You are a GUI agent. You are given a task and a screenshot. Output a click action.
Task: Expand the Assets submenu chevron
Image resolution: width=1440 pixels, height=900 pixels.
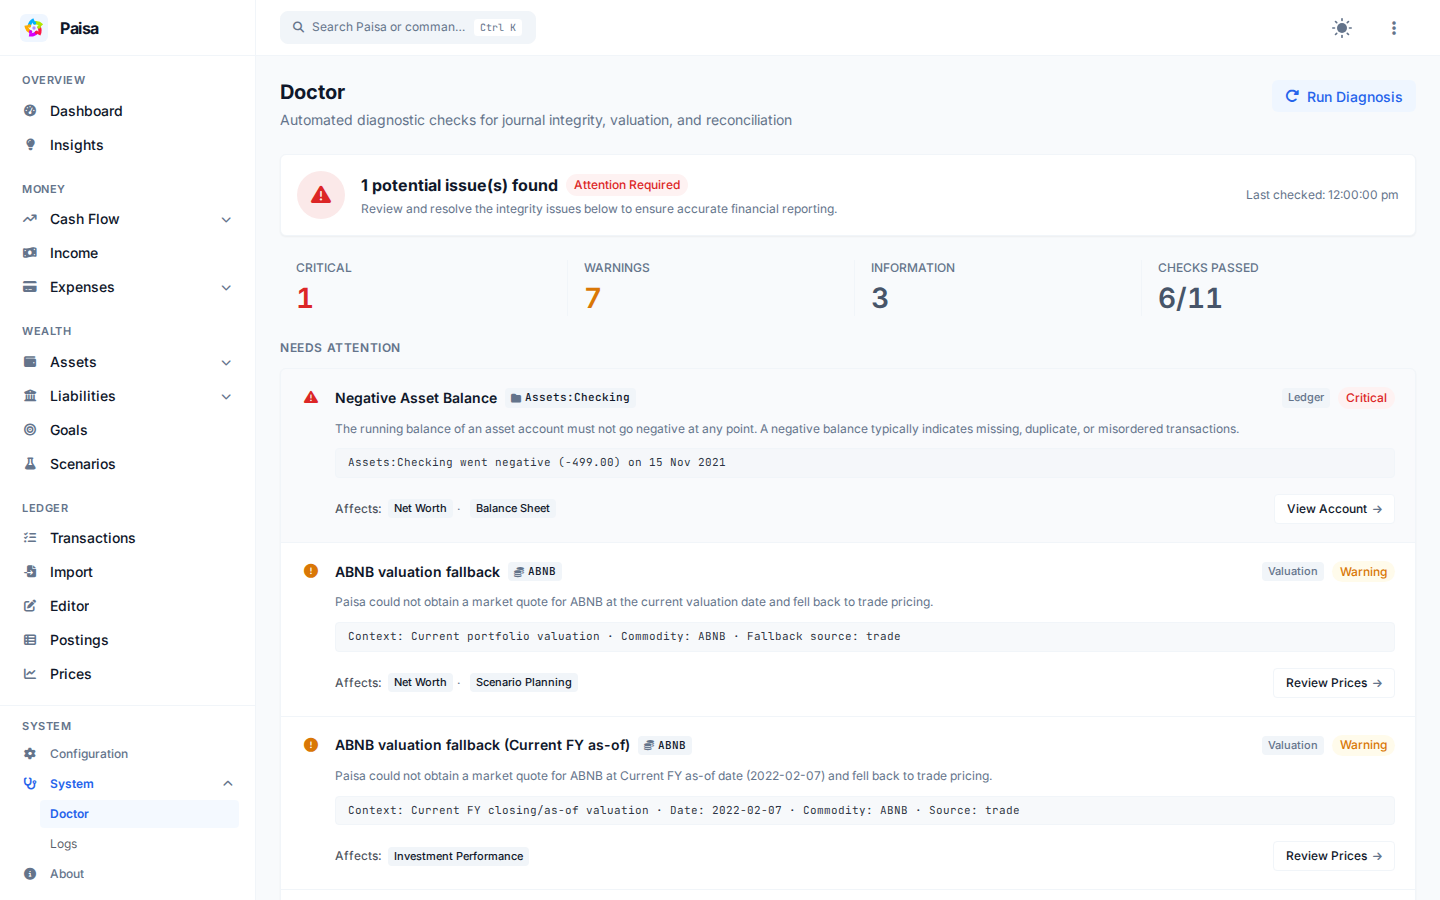(227, 363)
